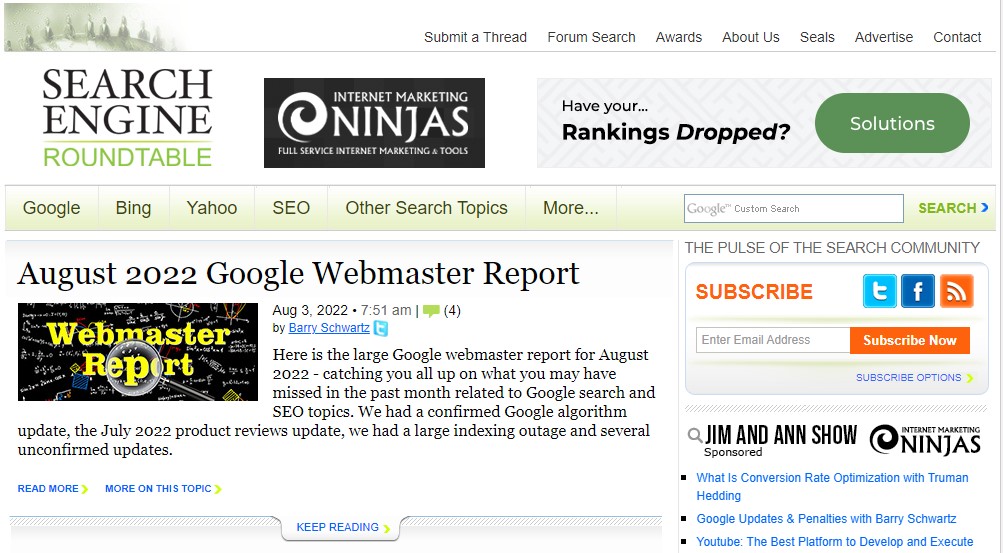
Task: Click the green SEARCH button
Action: pos(953,208)
